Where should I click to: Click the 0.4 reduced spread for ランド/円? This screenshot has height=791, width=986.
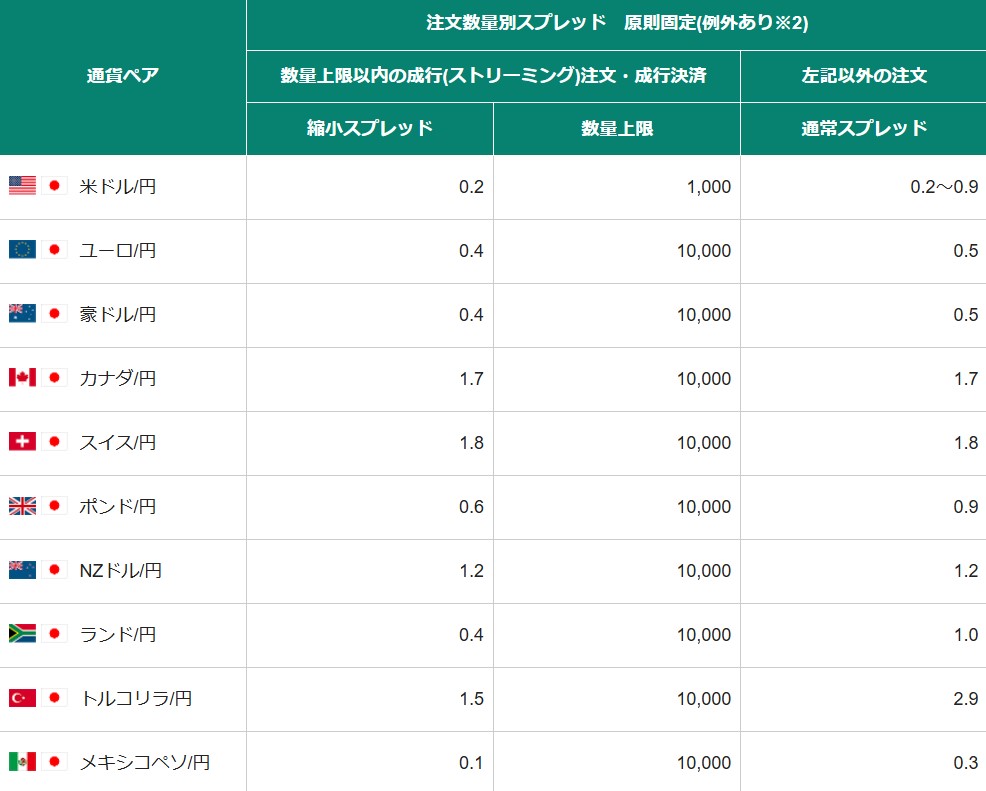coord(471,635)
